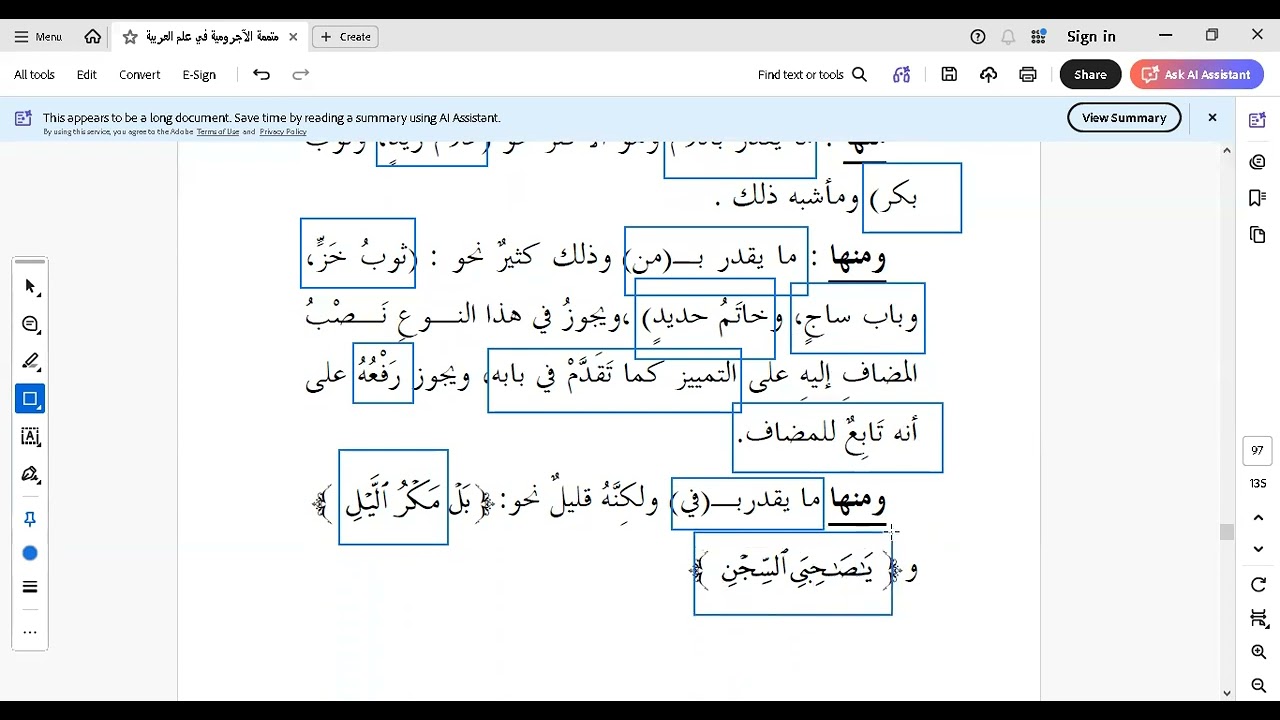This screenshot has width=1280, height=720.
Task: Rotate the page view
Action: (x=1258, y=585)
